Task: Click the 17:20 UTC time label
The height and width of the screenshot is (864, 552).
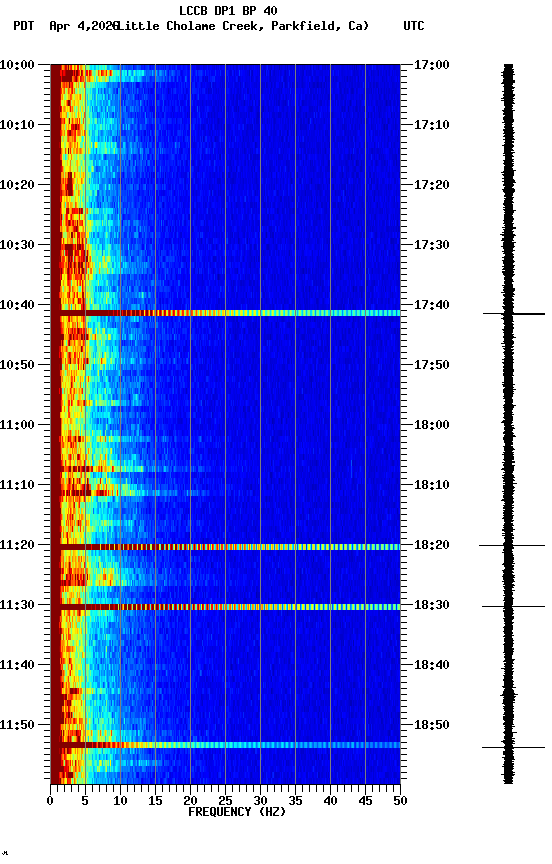Action: click(432, 185)
